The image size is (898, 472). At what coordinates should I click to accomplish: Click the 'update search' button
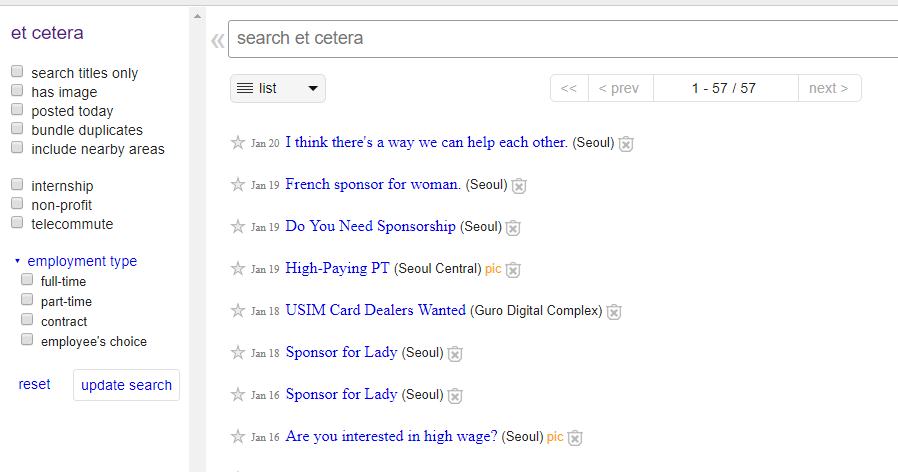pos(126,385)
